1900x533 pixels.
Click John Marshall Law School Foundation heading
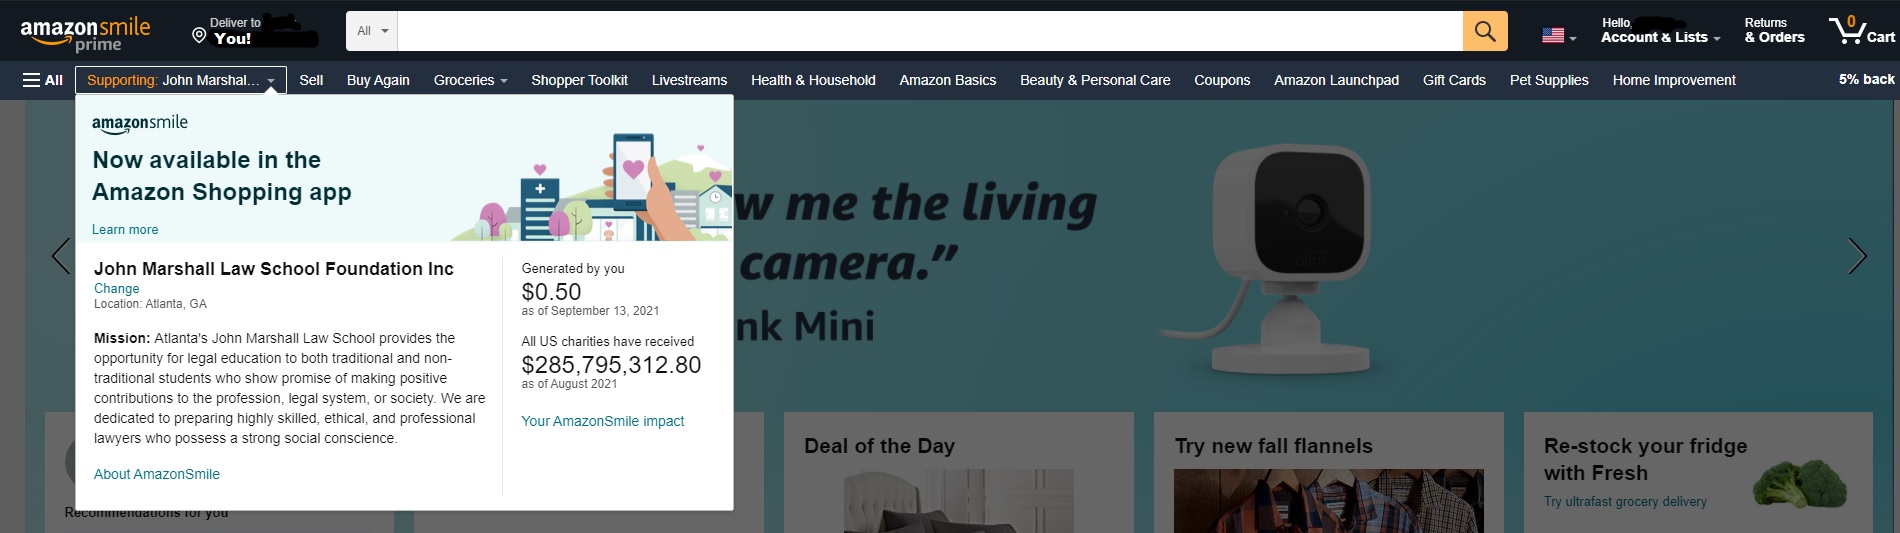coord(274,269)
